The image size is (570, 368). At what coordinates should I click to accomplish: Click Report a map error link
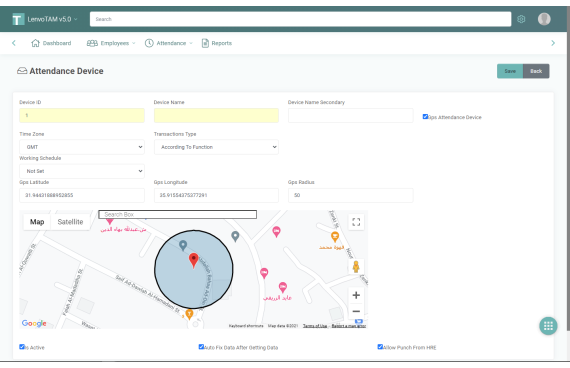349,326
